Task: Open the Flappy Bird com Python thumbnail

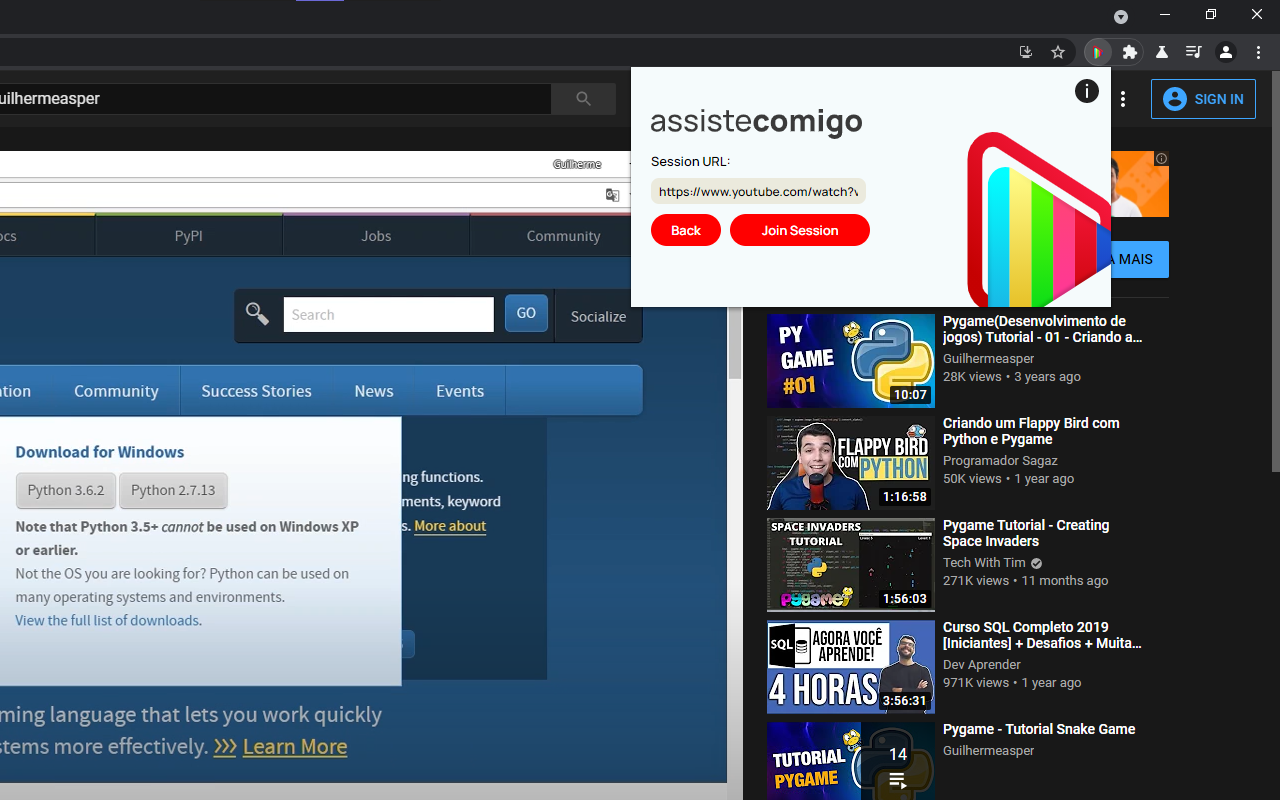Action: pos(851,463)
